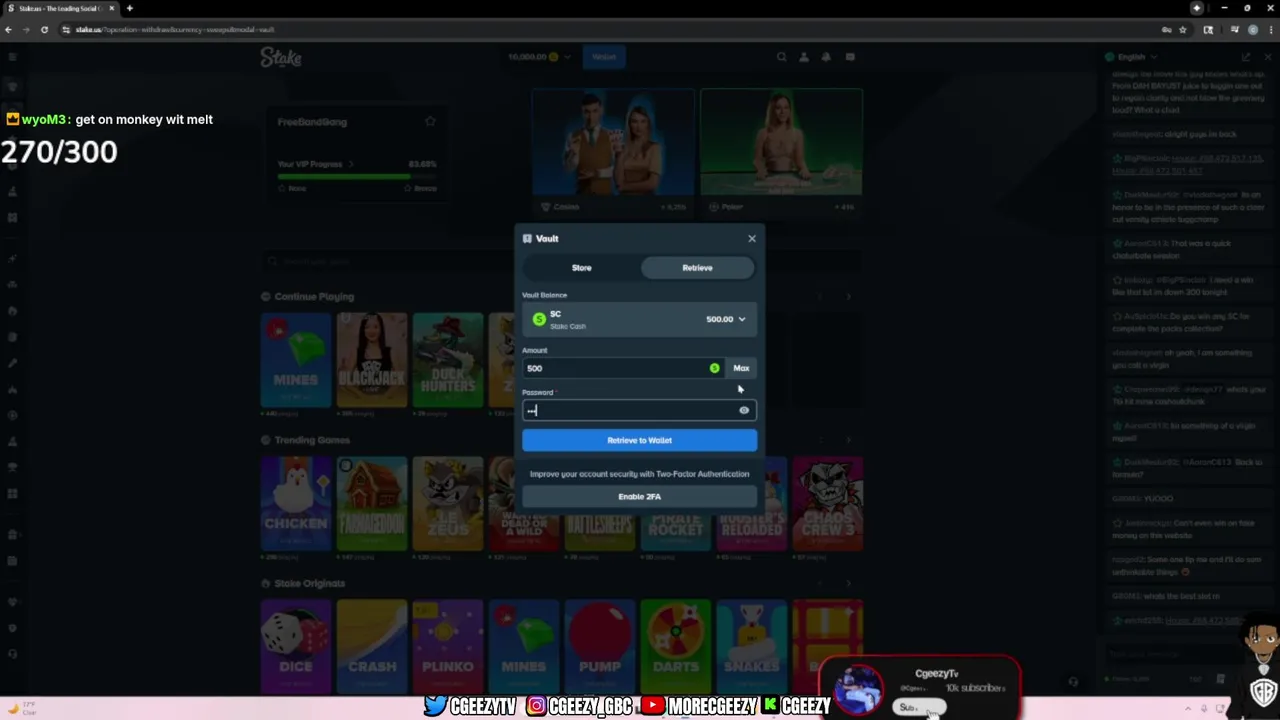Open the Casino promo banner

612,150
